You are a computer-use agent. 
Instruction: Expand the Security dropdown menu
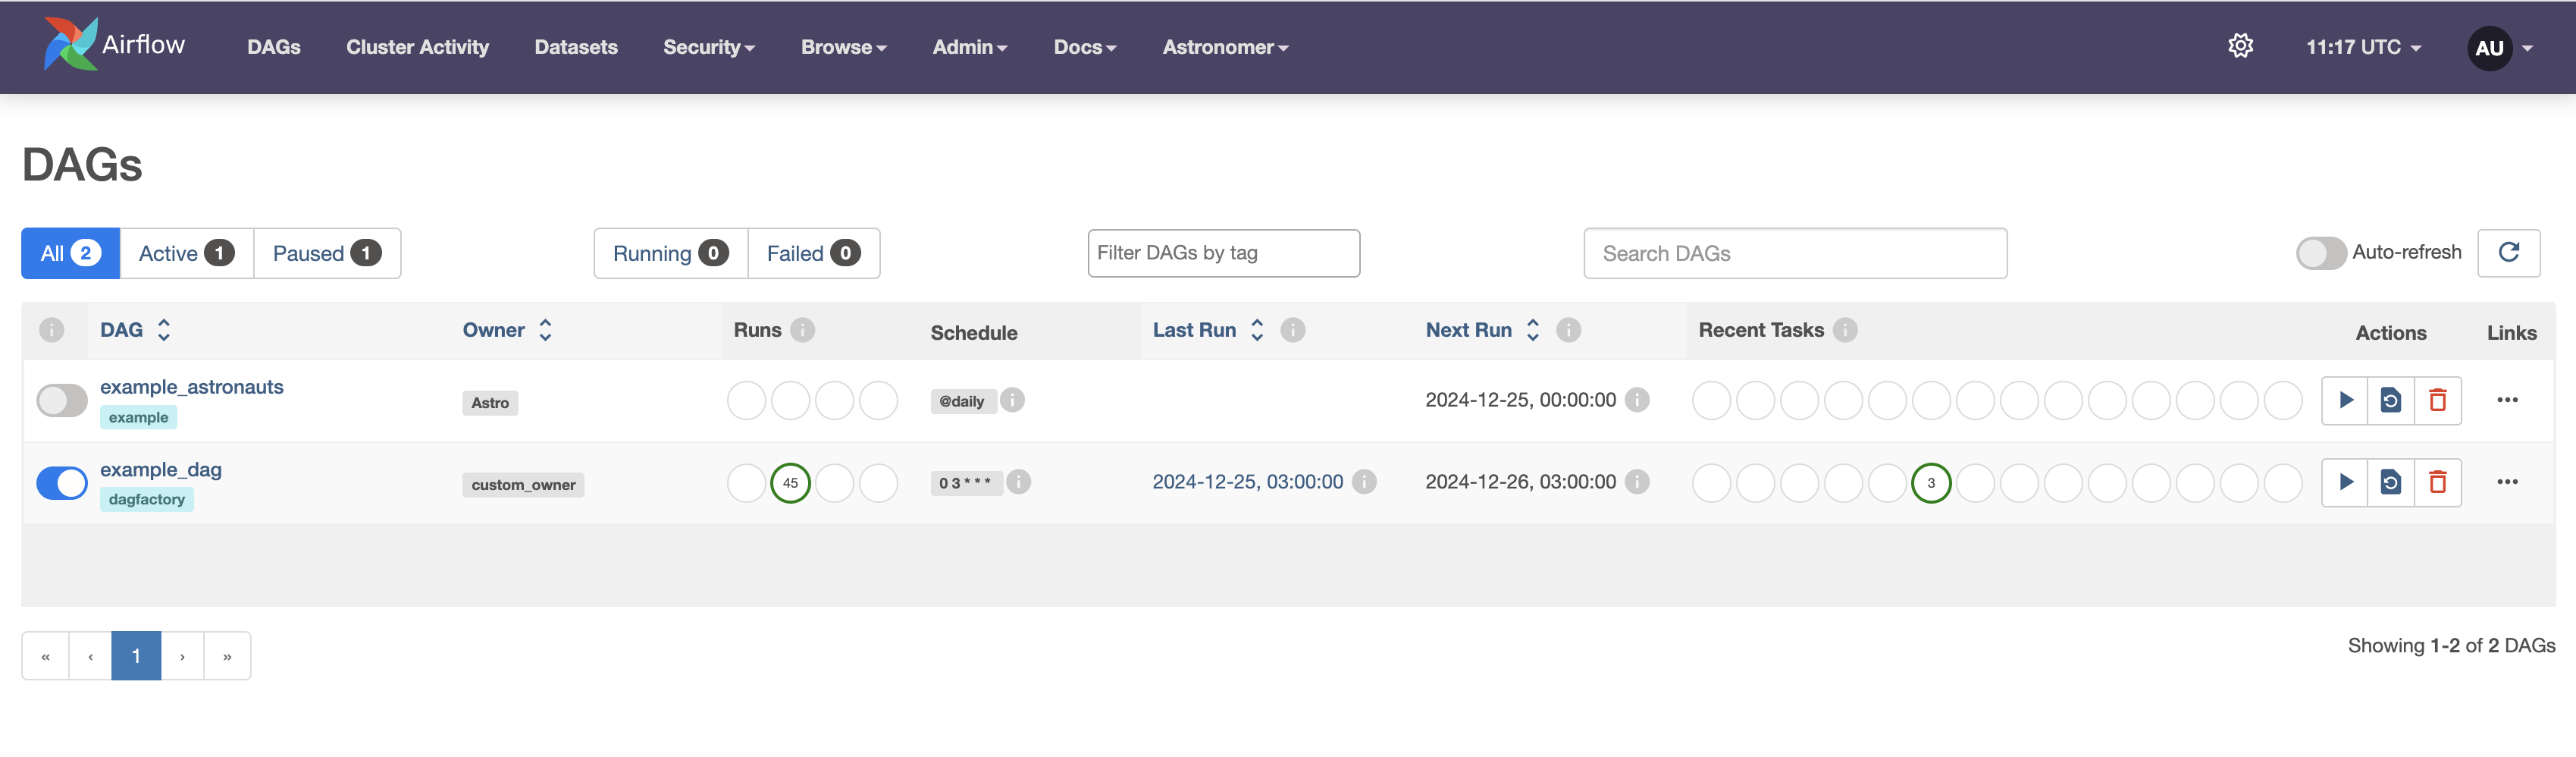[708, 47]
